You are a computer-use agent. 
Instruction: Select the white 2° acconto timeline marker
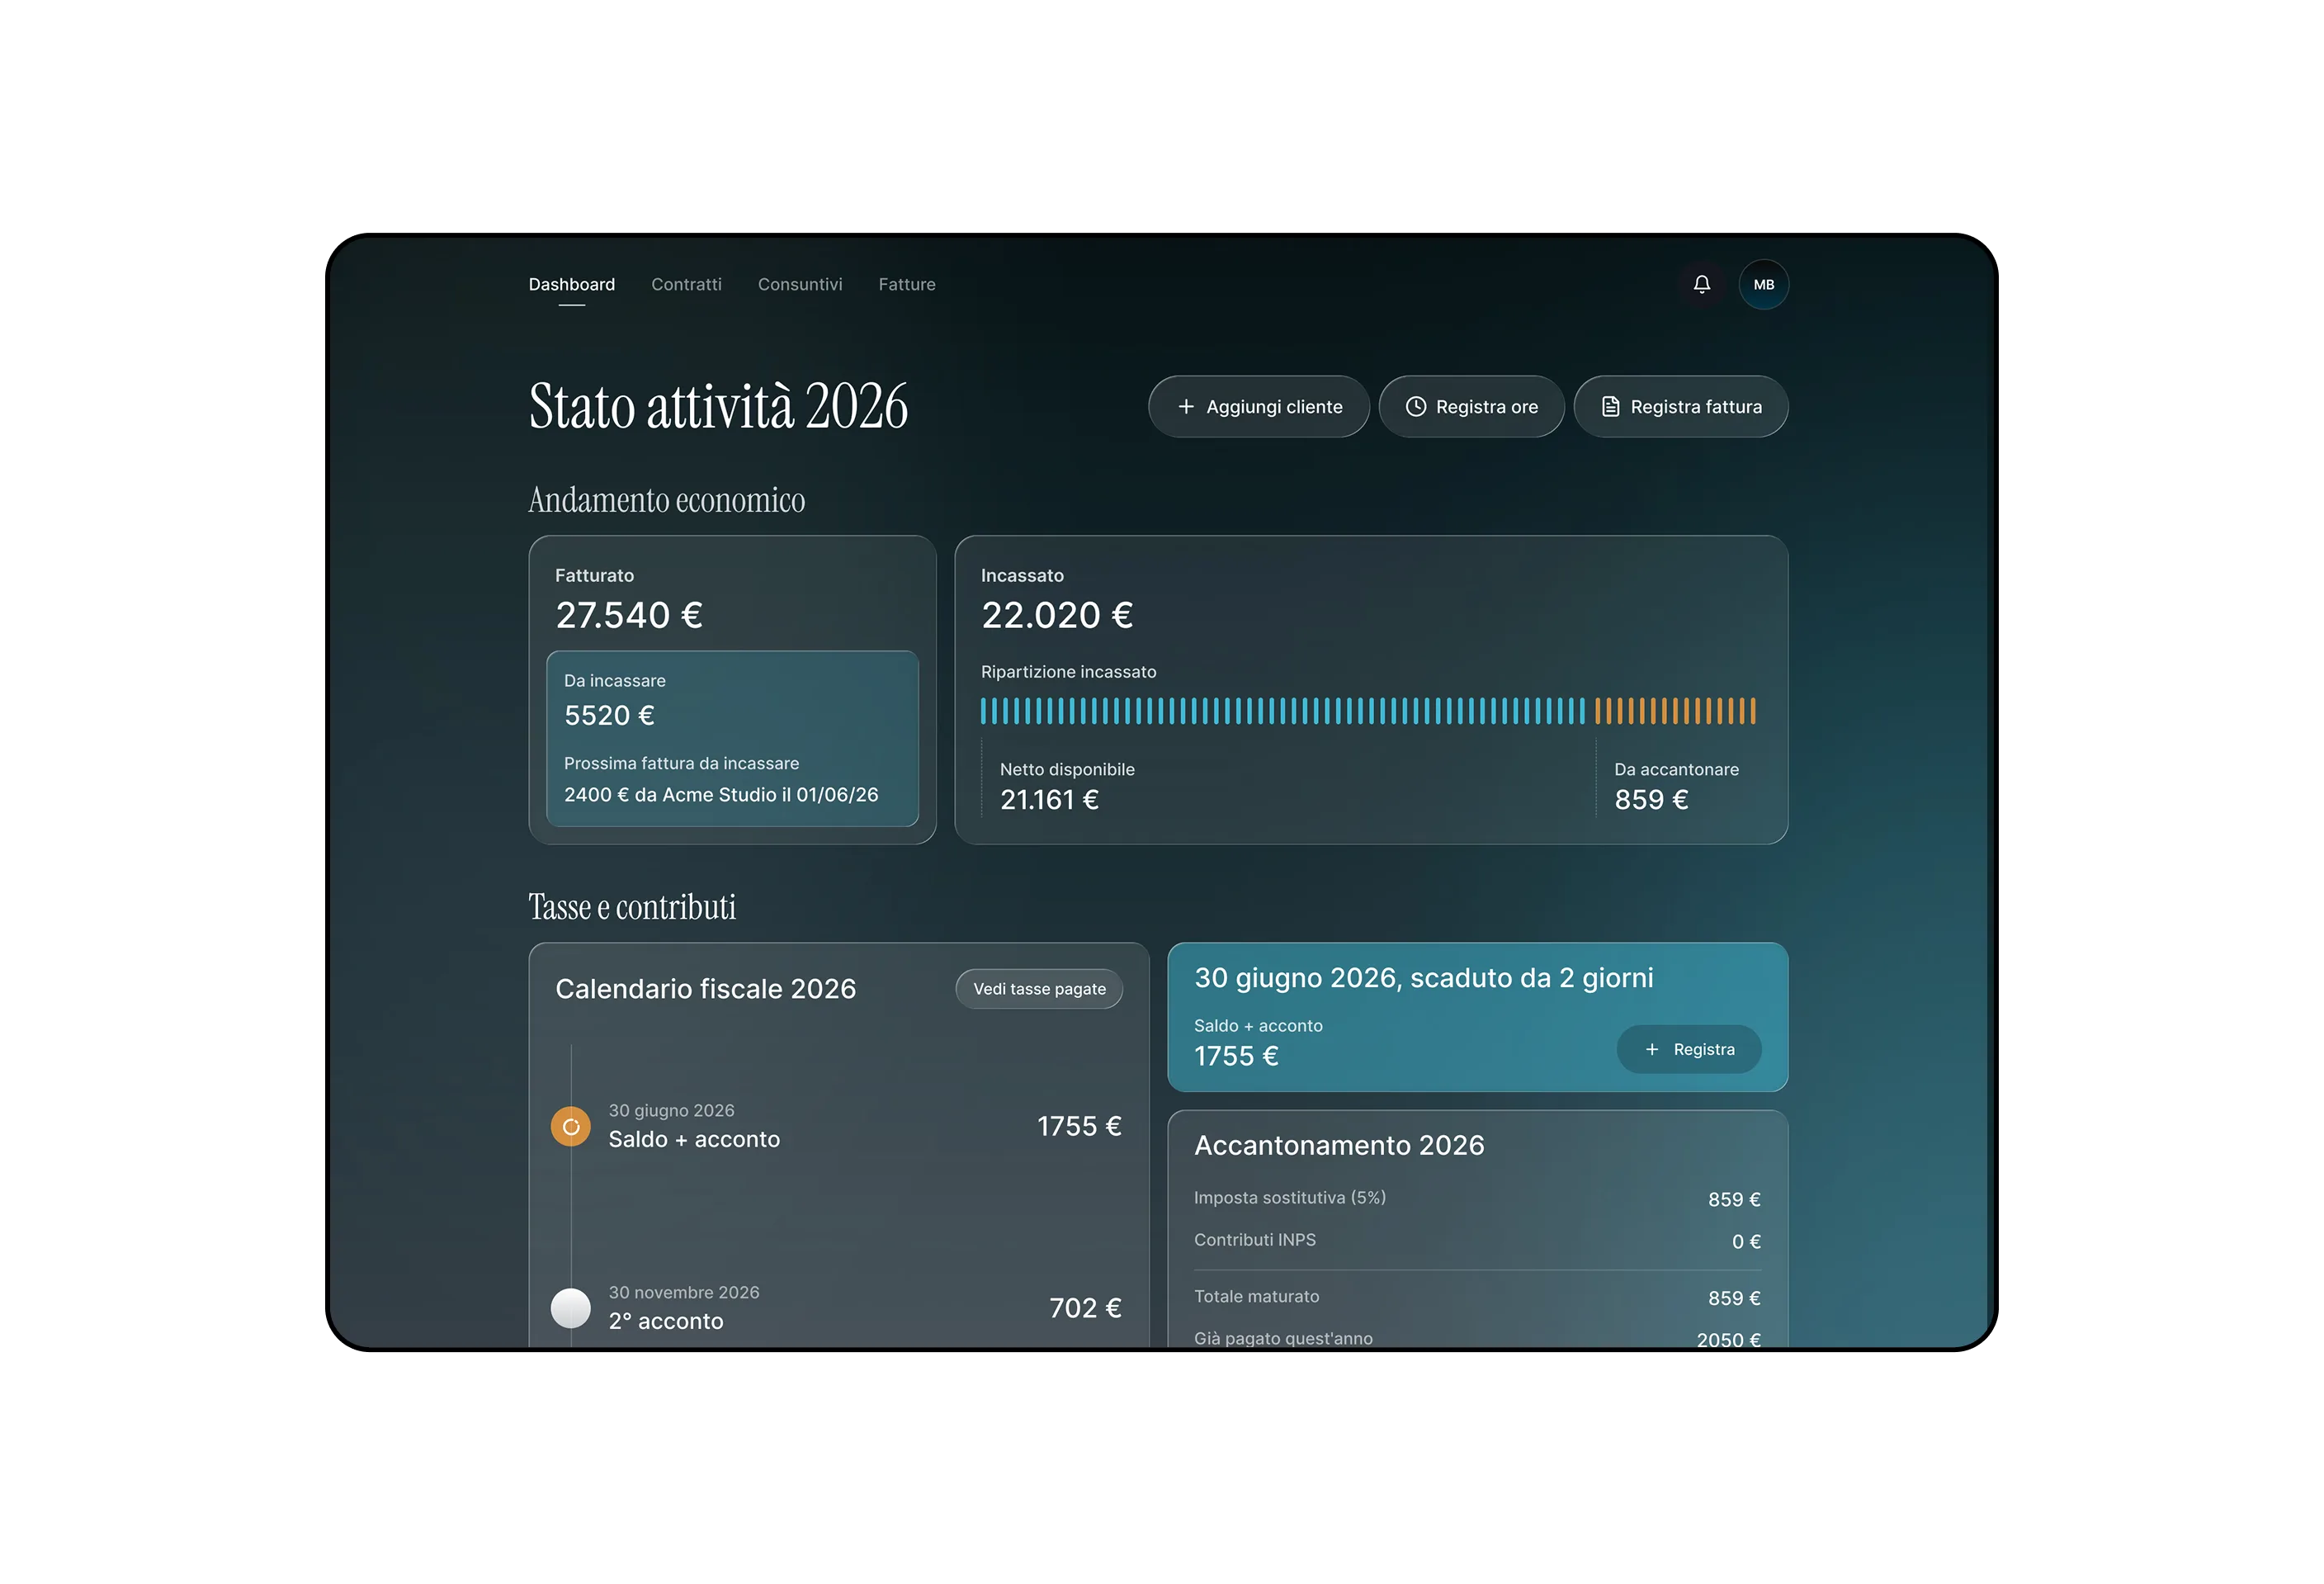click(571, 1308)
